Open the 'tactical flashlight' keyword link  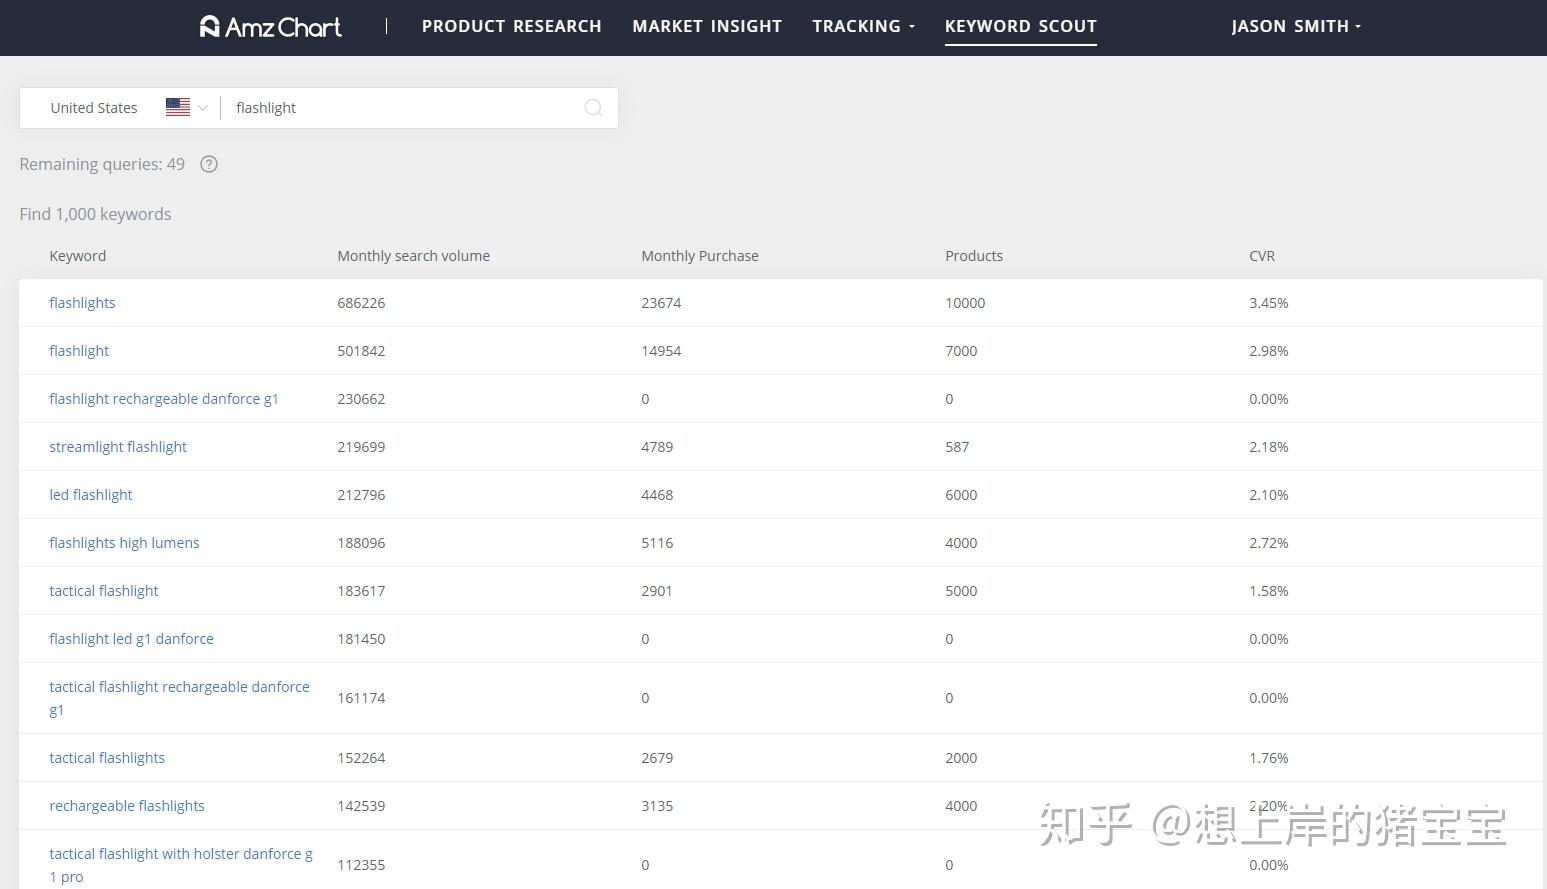coord(104,591)
